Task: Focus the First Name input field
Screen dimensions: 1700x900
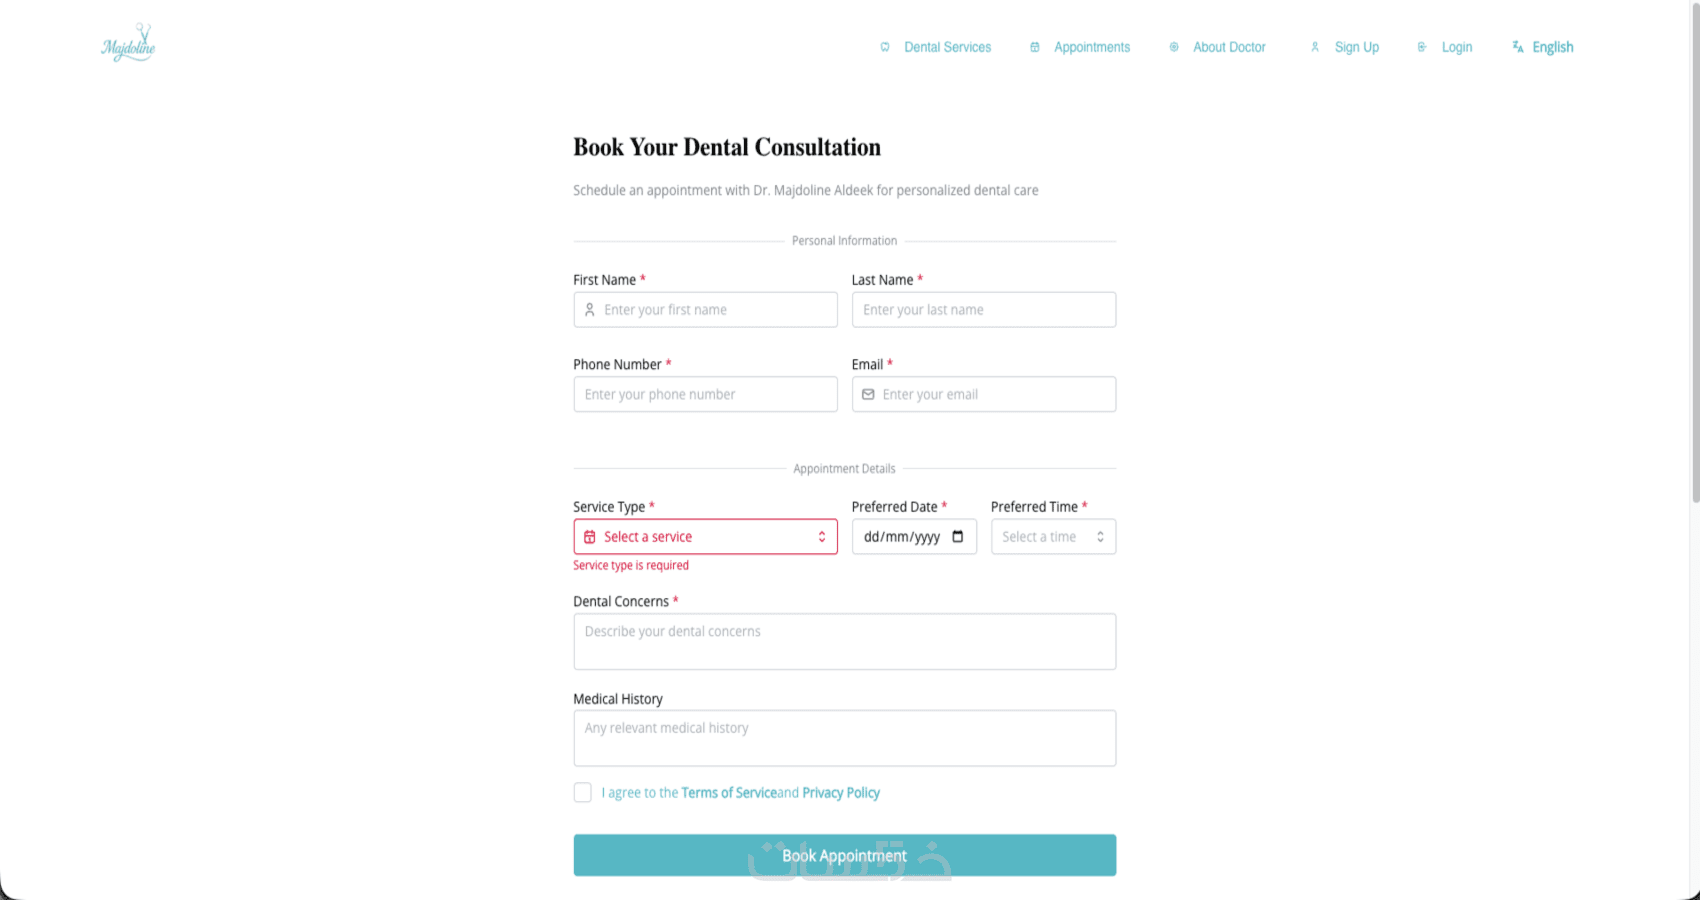Action: tap(715, 310)
